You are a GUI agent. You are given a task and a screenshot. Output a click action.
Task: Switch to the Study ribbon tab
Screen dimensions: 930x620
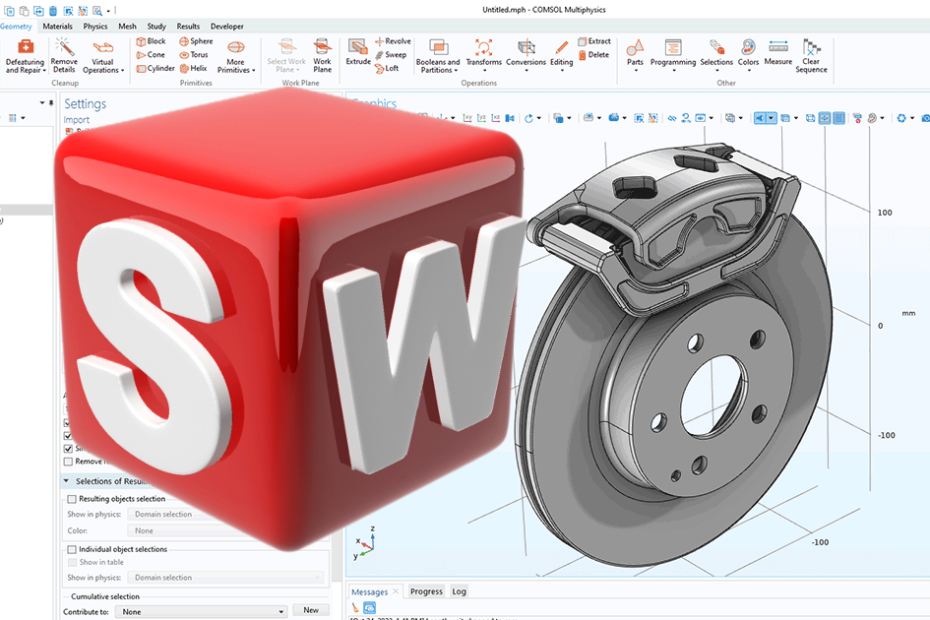157,26
